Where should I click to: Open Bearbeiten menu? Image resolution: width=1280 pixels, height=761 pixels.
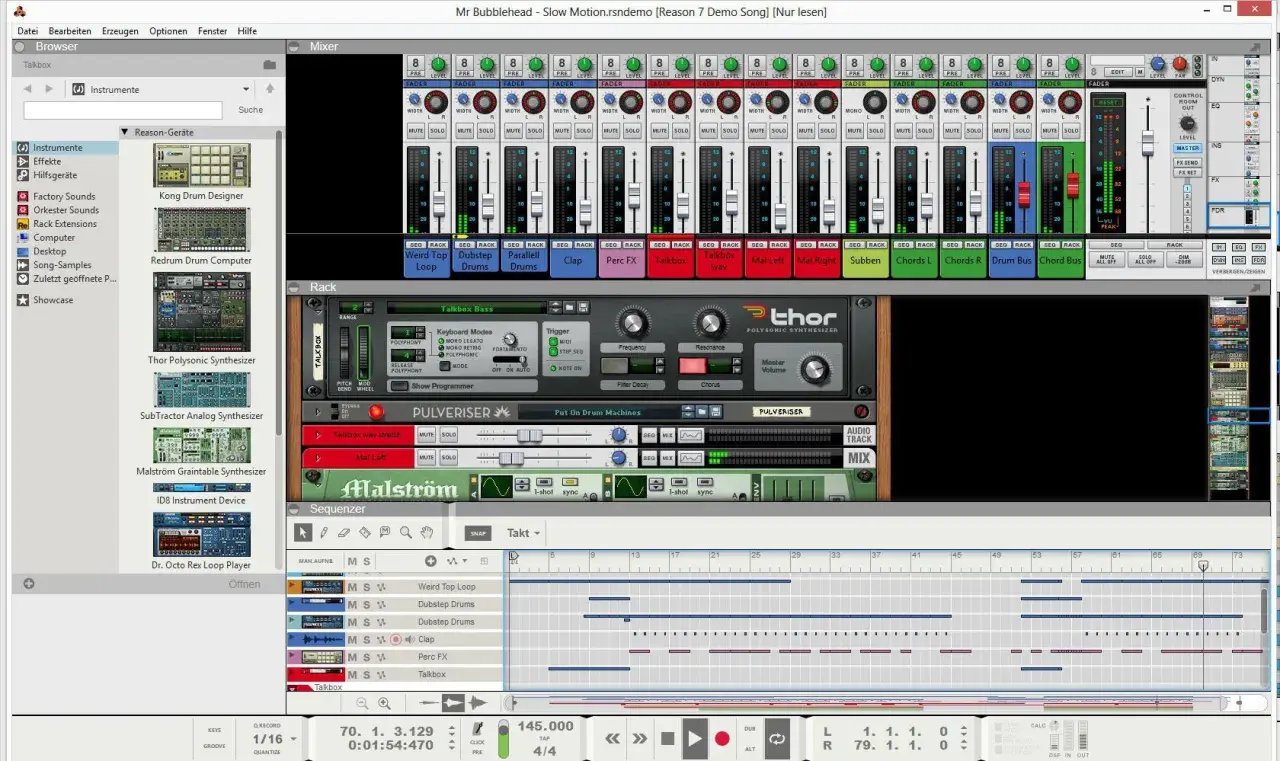[70, 31]
